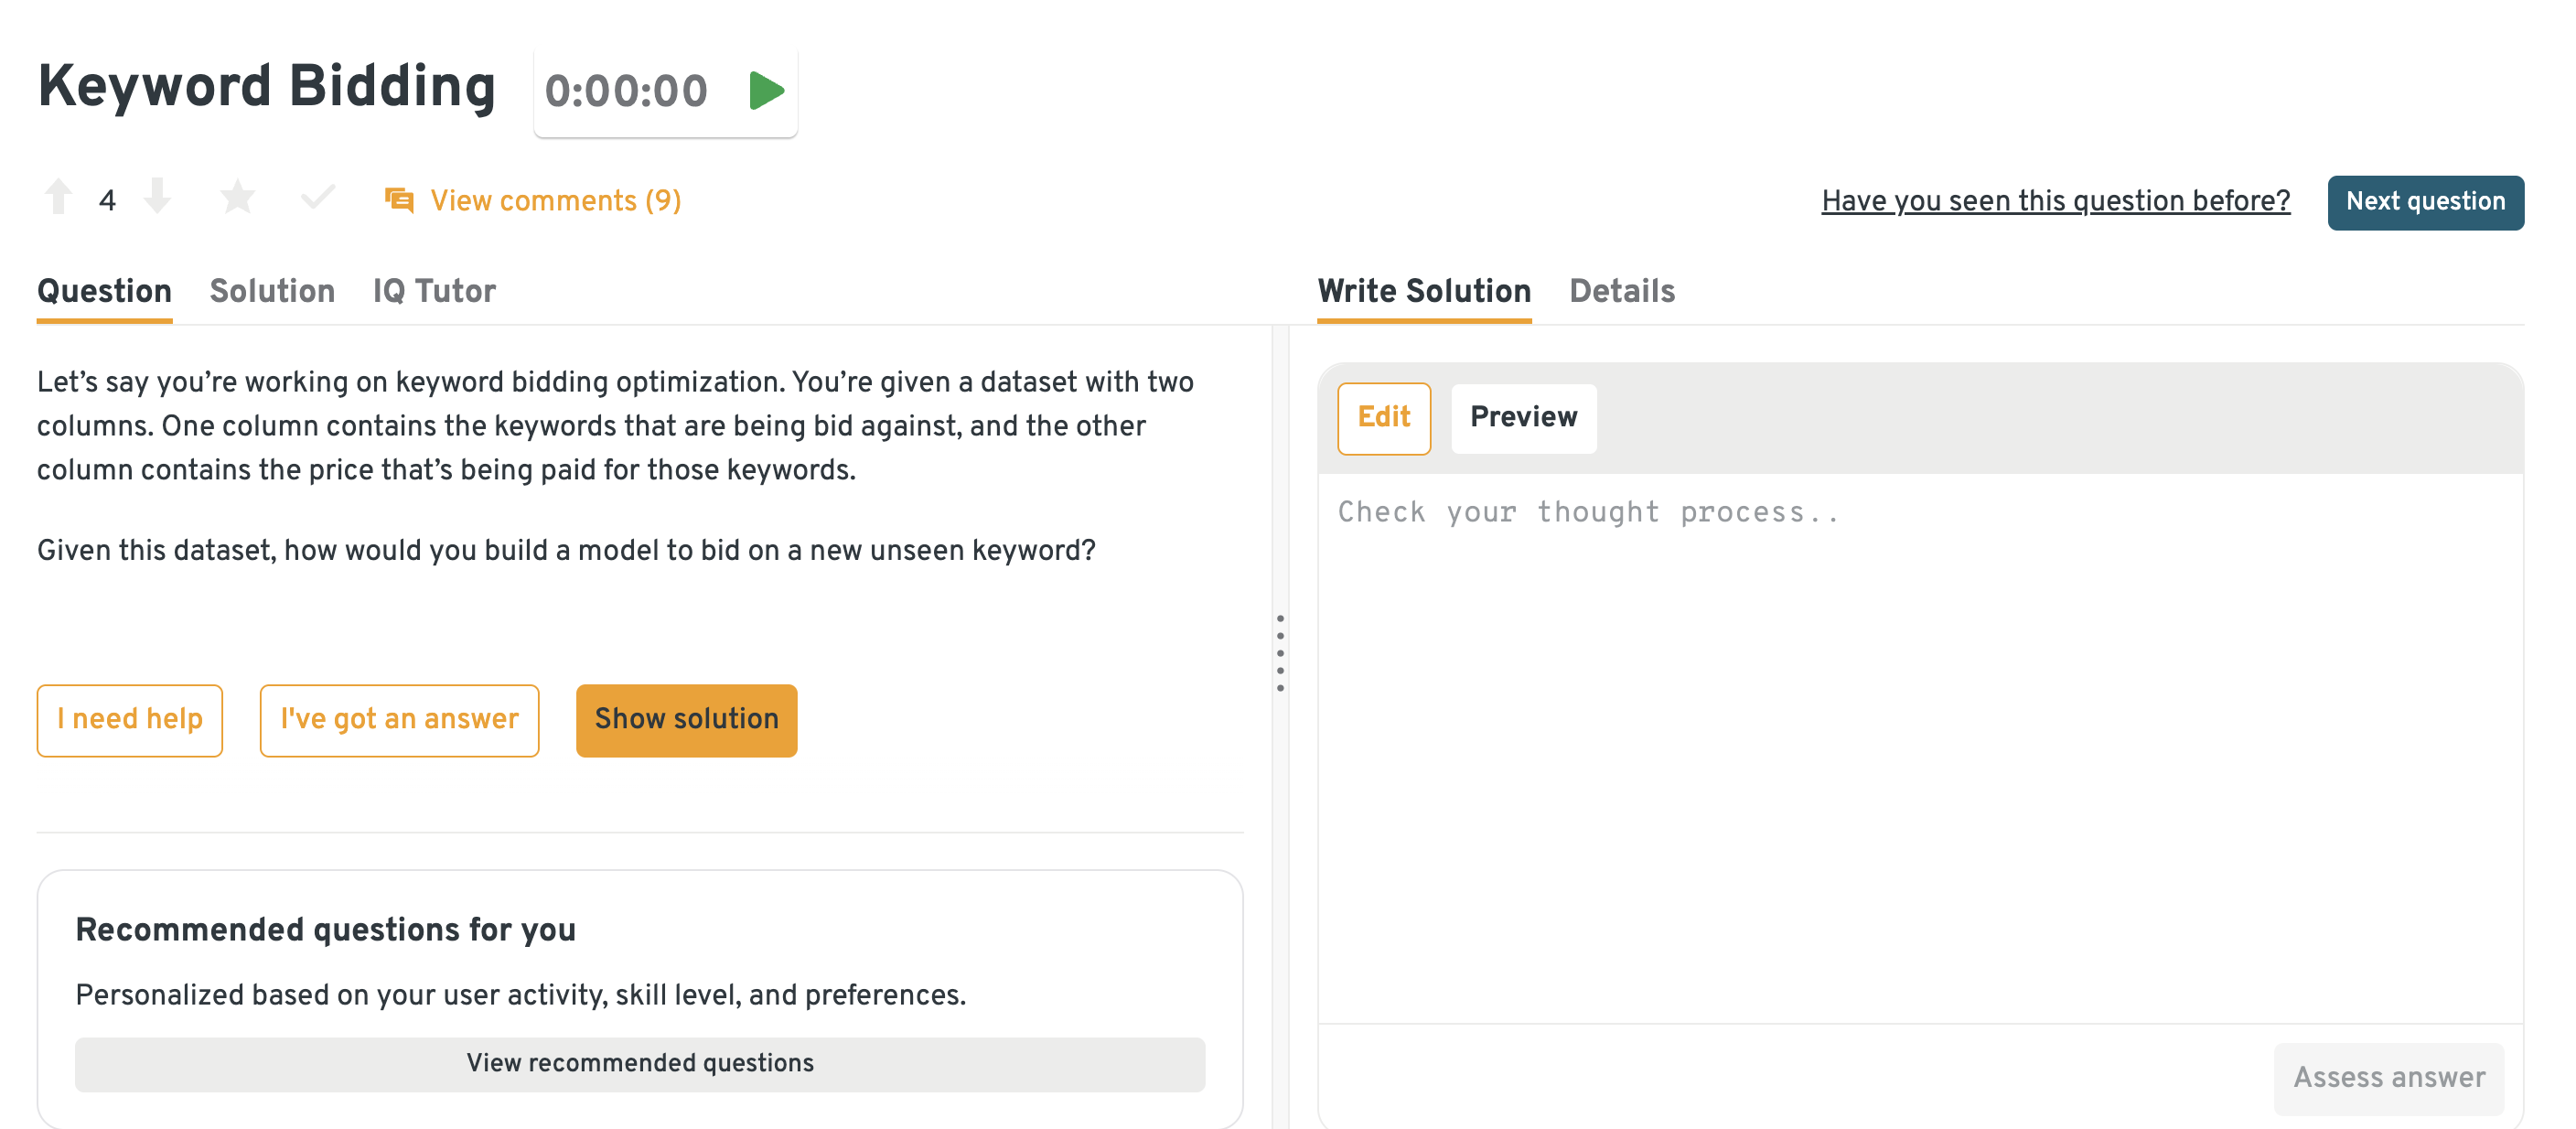The image size is (2576, 1129).
Task: Upvote the question with the up arrow
Action: click(x=58, y=197)
